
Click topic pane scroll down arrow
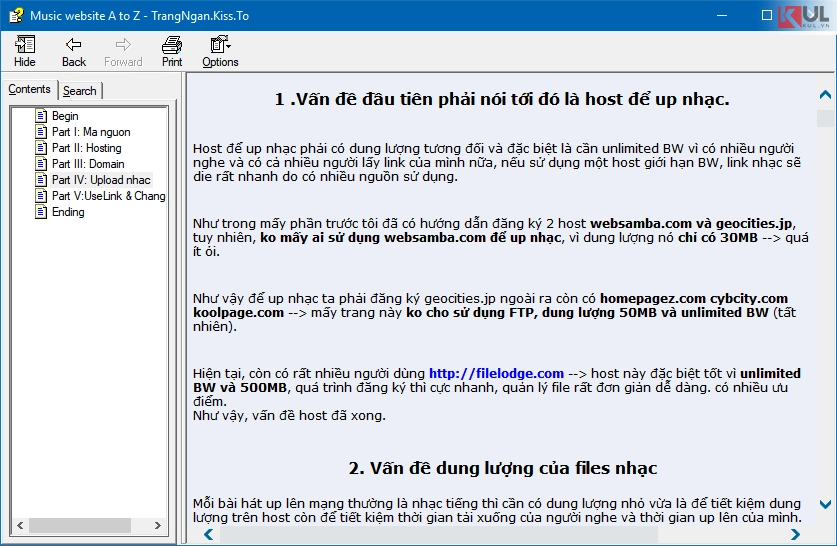(x=825, y=504)
